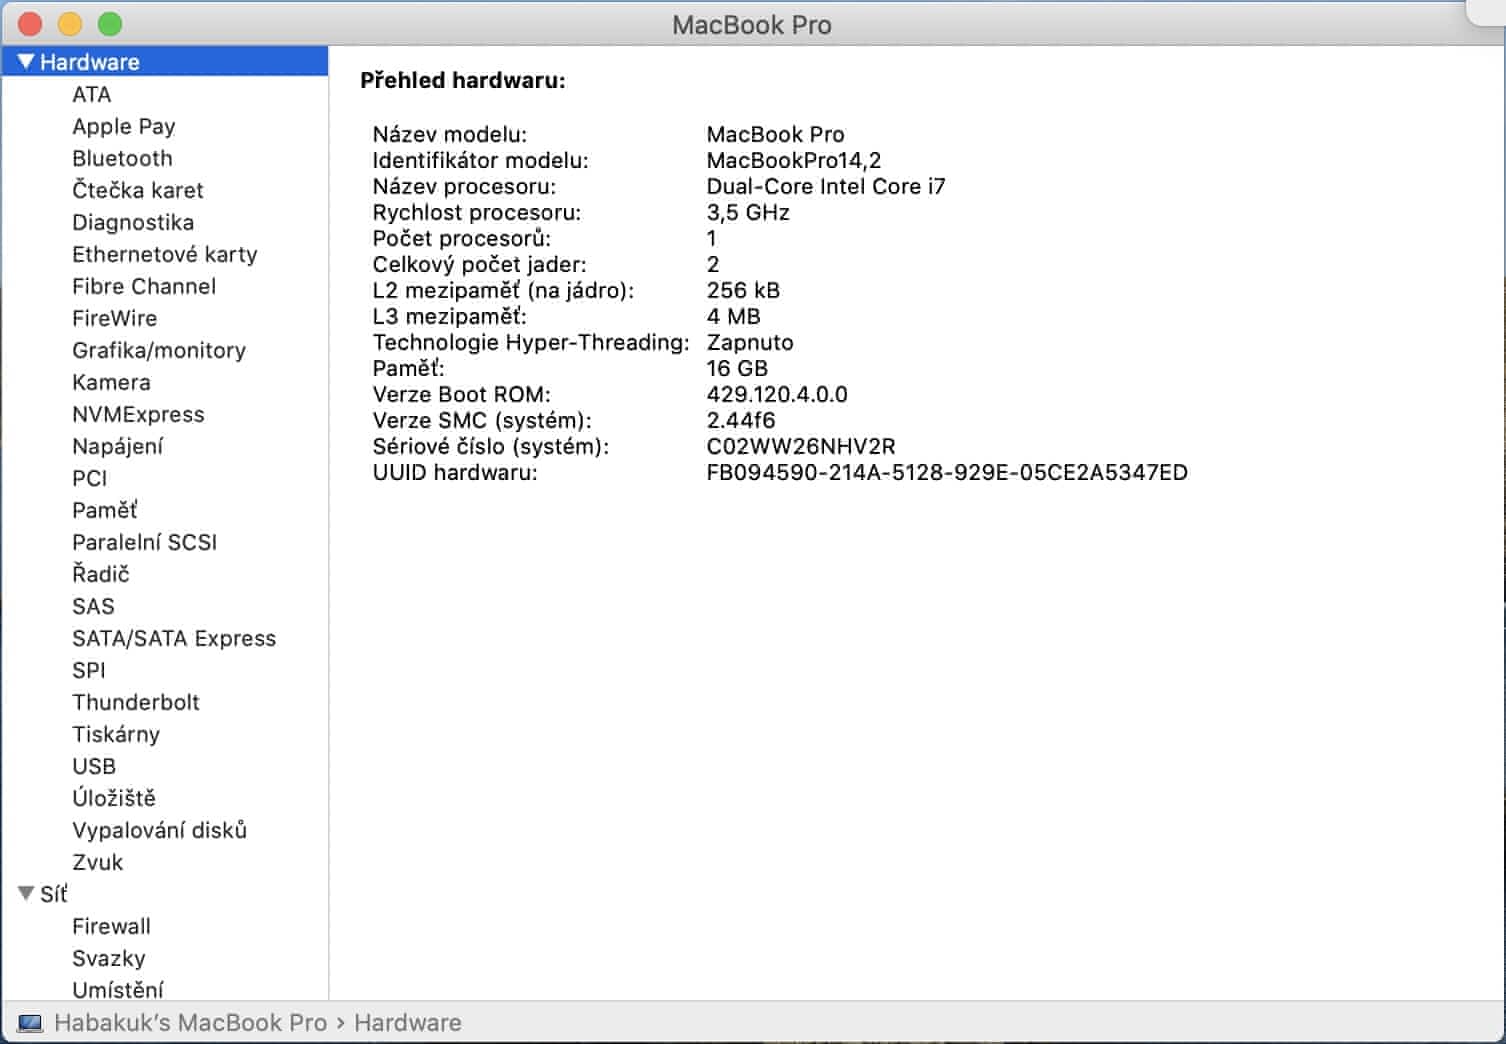
Task: Click SMC version 2.44f6
Action: (741, 420)
